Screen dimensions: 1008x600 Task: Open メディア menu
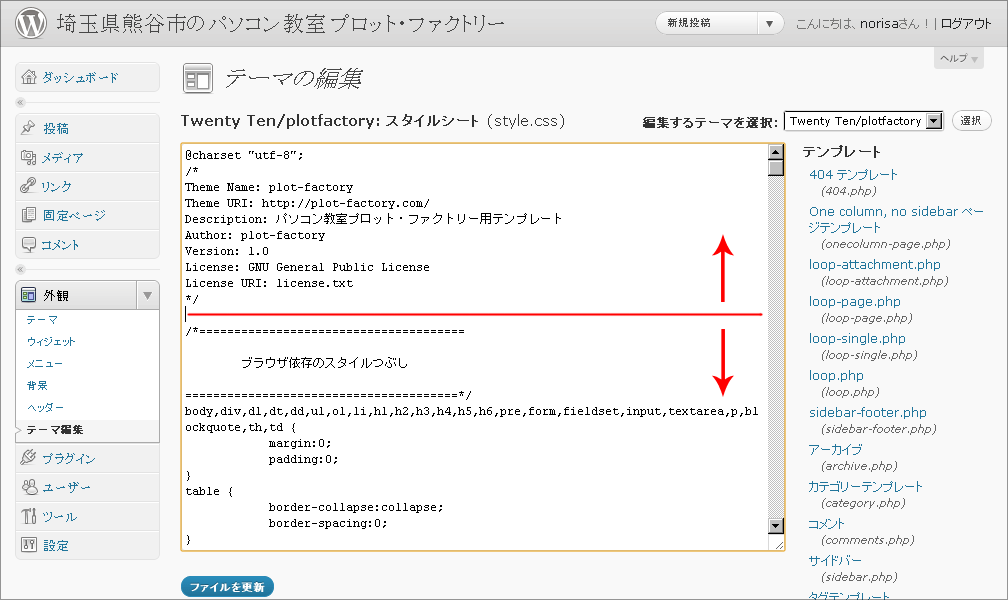pyautogui.click(x=62, y=158)
